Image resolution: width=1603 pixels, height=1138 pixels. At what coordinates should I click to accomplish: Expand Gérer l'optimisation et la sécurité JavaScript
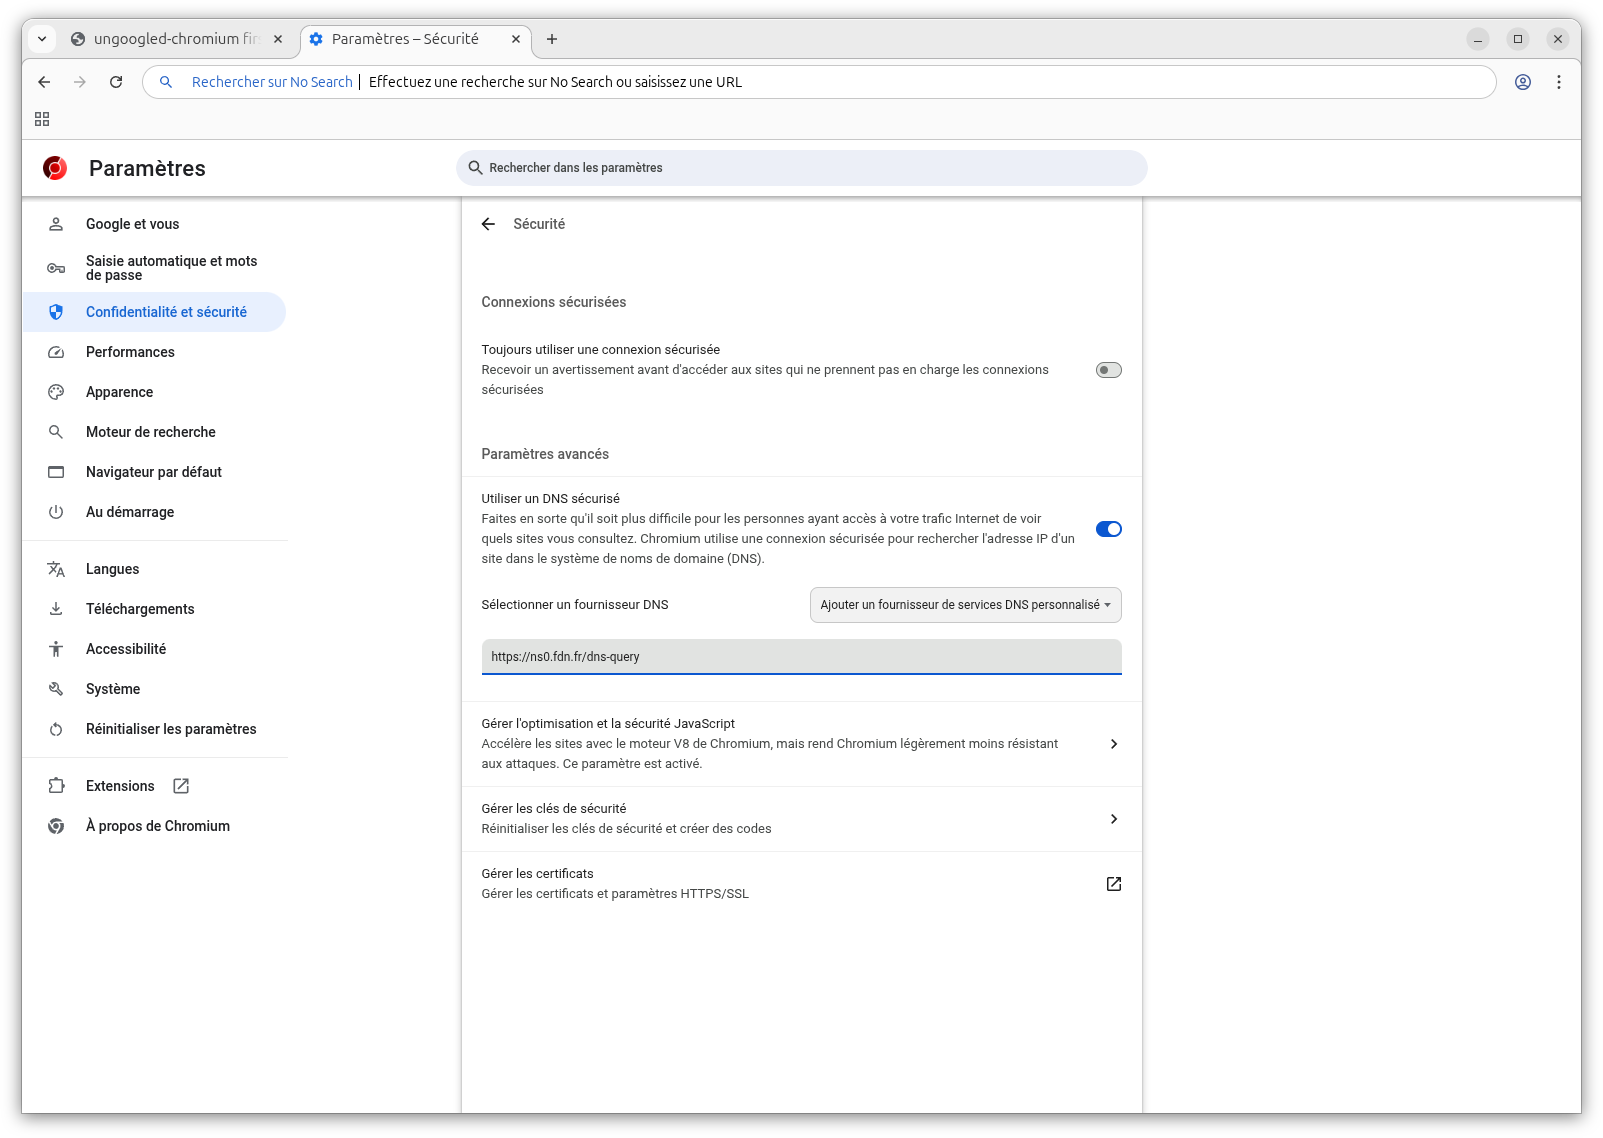coord(1113,744)
